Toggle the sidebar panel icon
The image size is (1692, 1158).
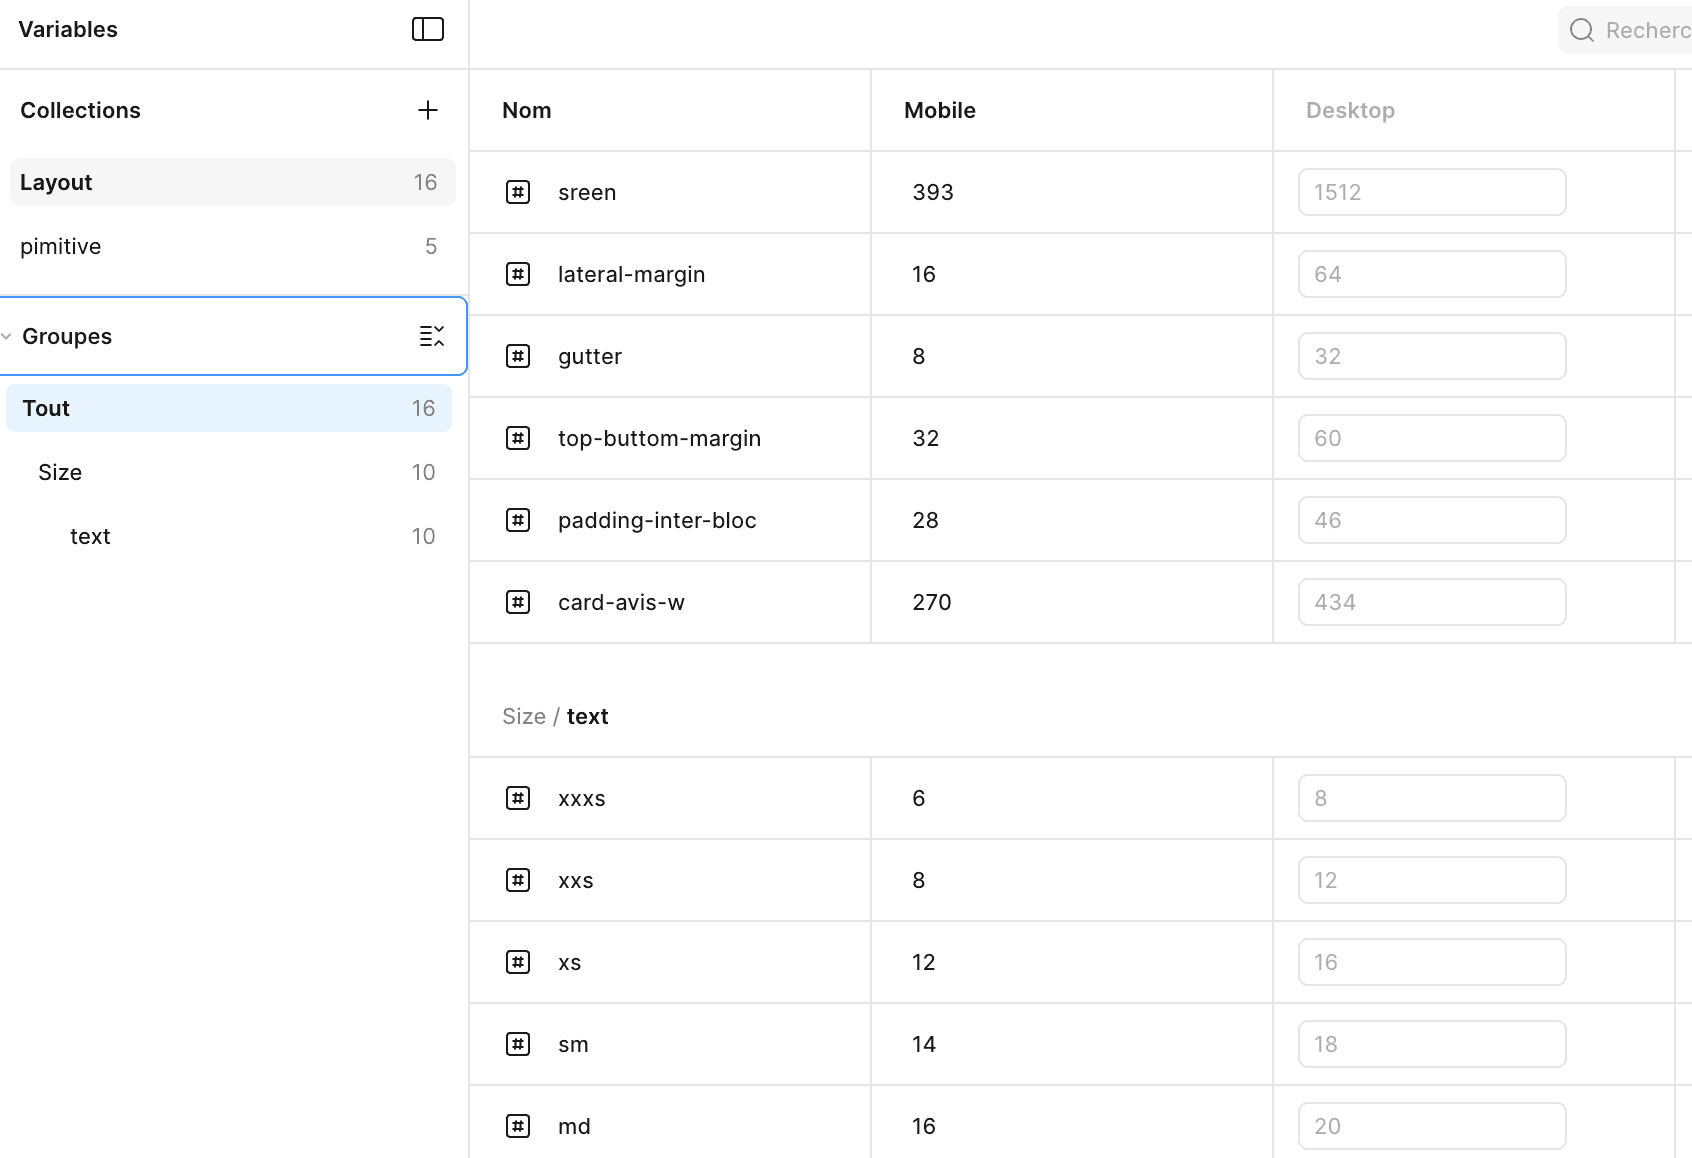[x=428, y=30]
